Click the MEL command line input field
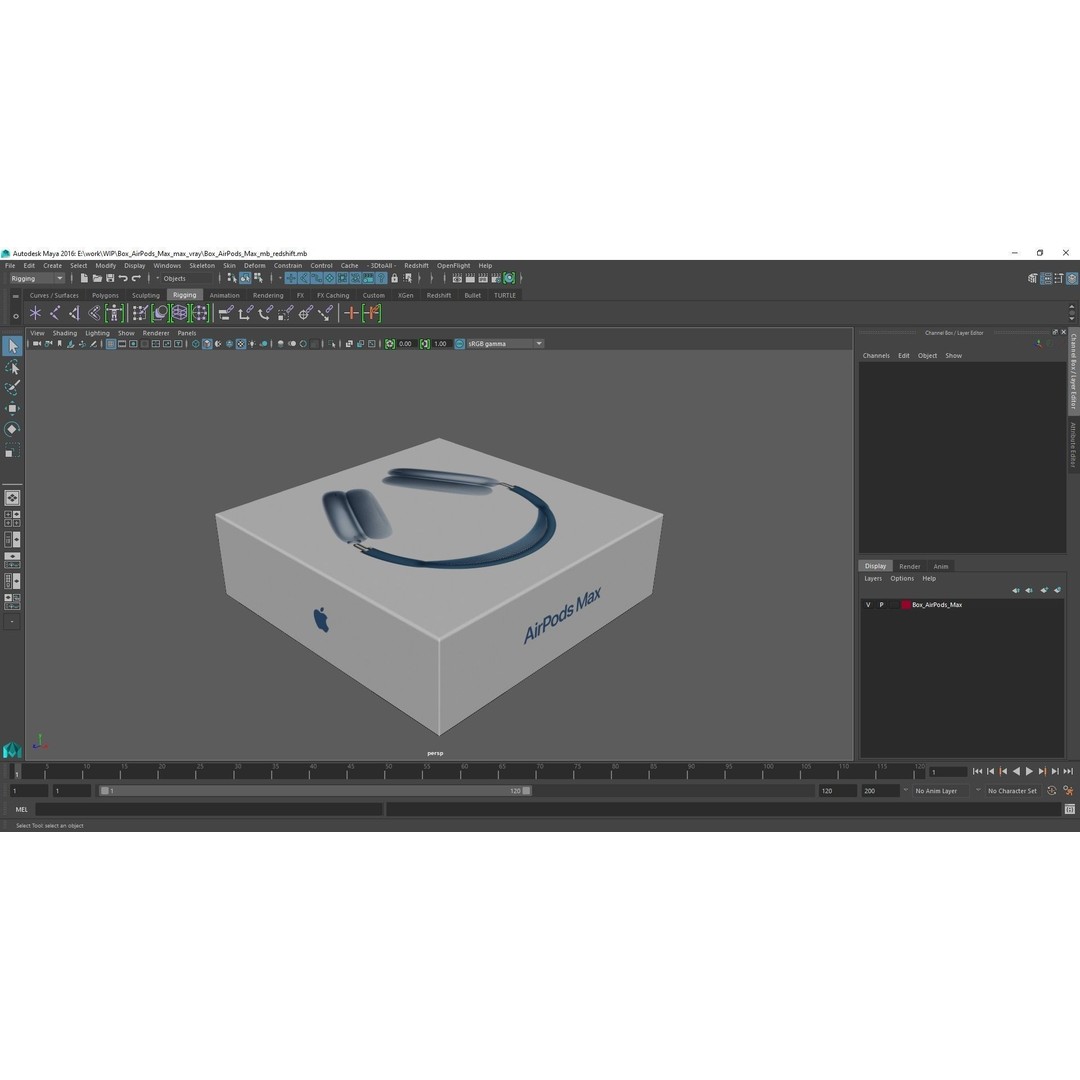 pyautogui.click(x=209, y=809)
